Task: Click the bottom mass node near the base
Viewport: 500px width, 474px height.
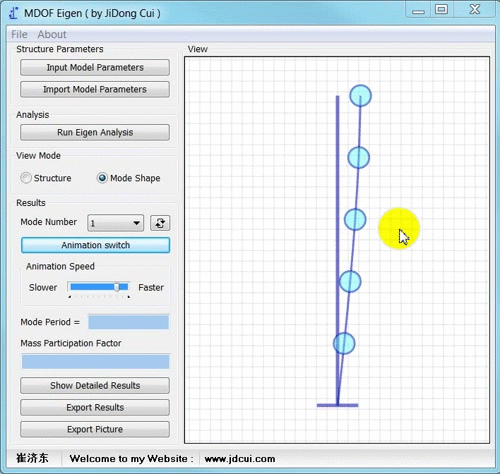Action: [344, 343]
